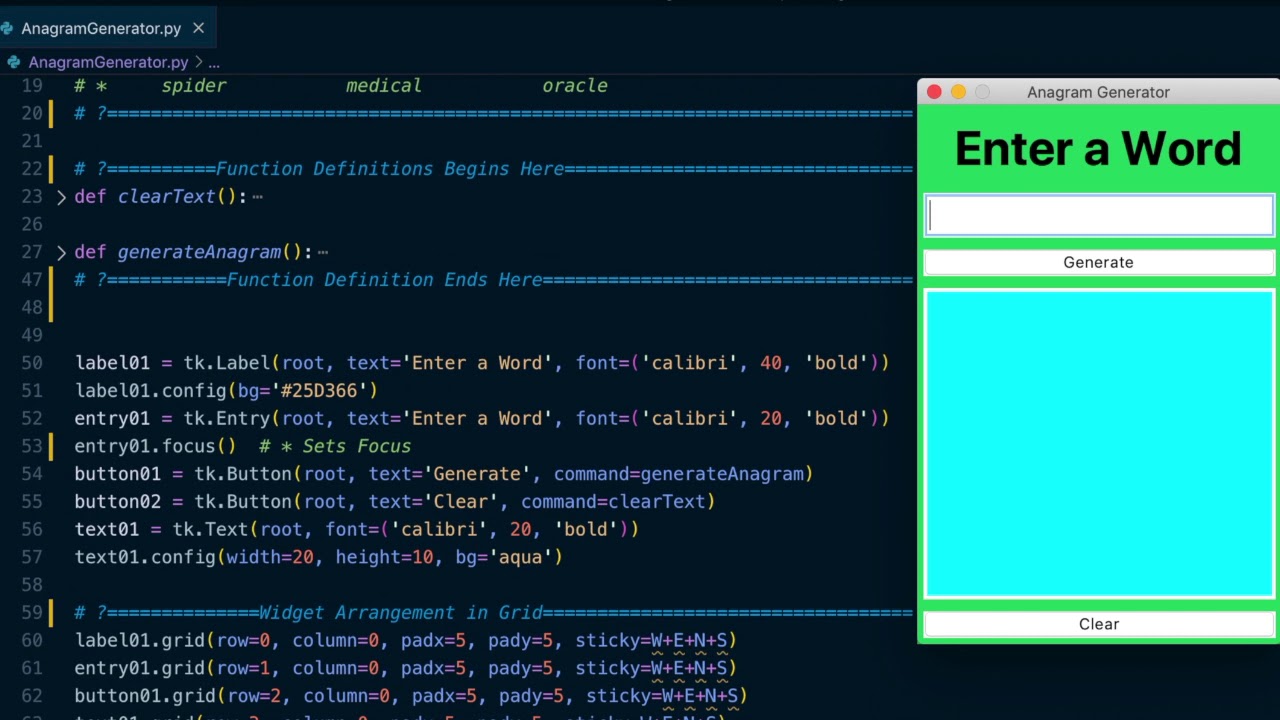Click the word 'spider' in comment line 19
The height and width of the screenshot is (720, 1280).
[x=194, y=86]
